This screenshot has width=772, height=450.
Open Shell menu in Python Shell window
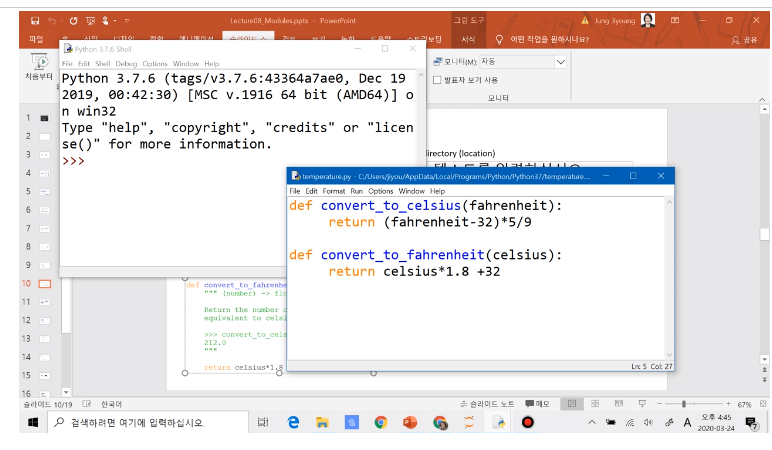click(x=102, y=64)
